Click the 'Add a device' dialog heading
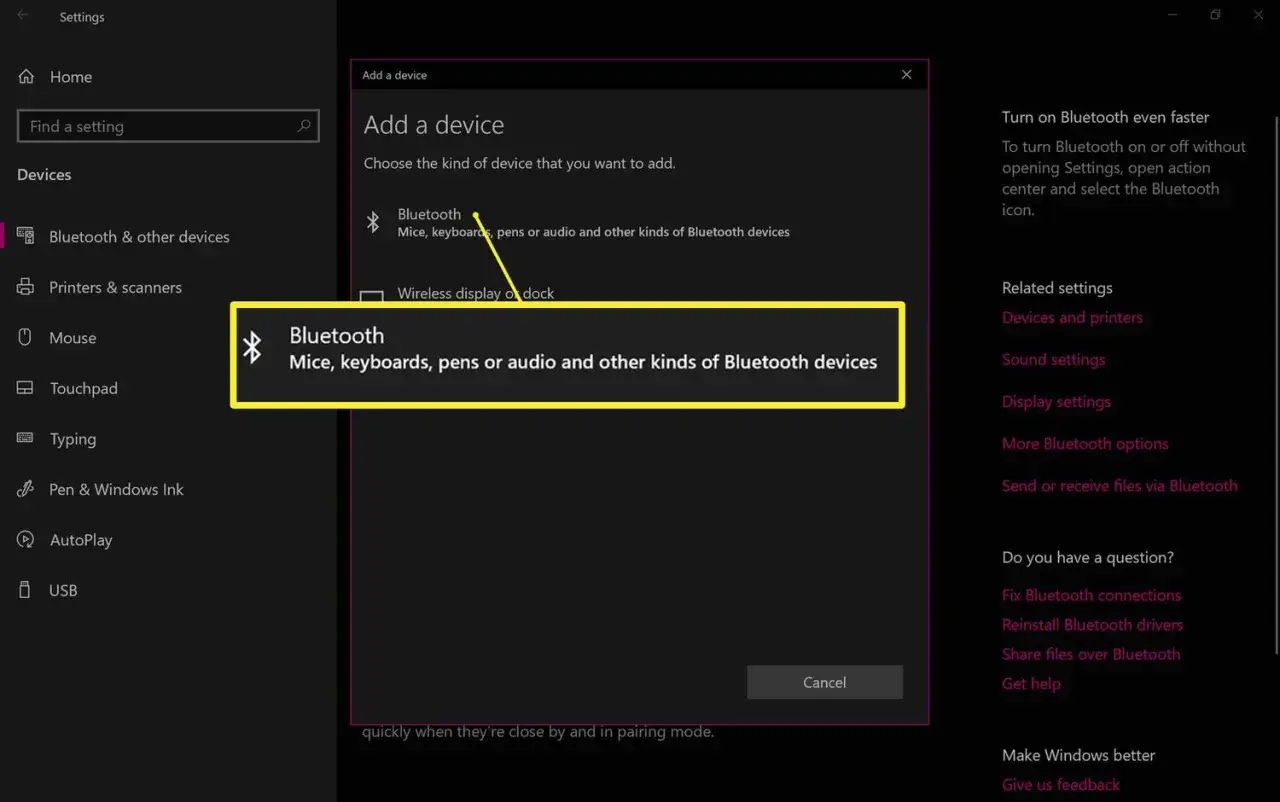Viewport: 1280px width, 802px height. (x=434, y=125)
